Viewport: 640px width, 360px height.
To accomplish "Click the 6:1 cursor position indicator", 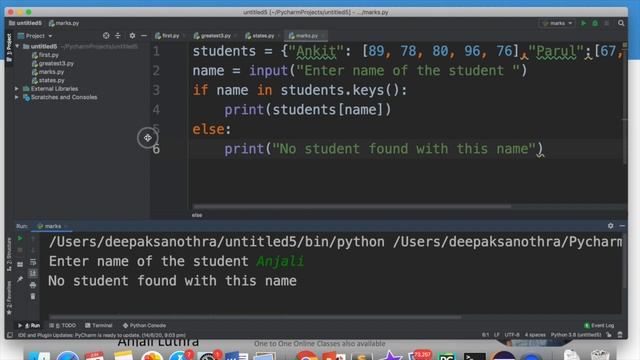I will 485,335.
